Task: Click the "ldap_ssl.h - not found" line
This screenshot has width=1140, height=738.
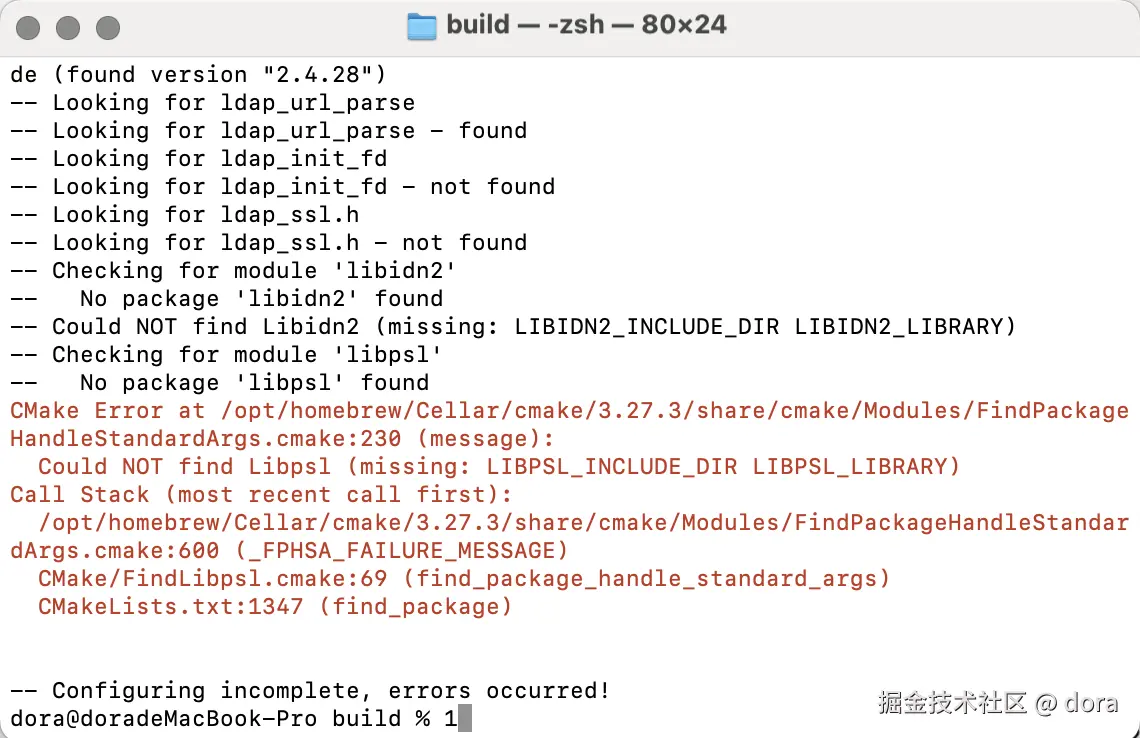Action: (289, 242)
